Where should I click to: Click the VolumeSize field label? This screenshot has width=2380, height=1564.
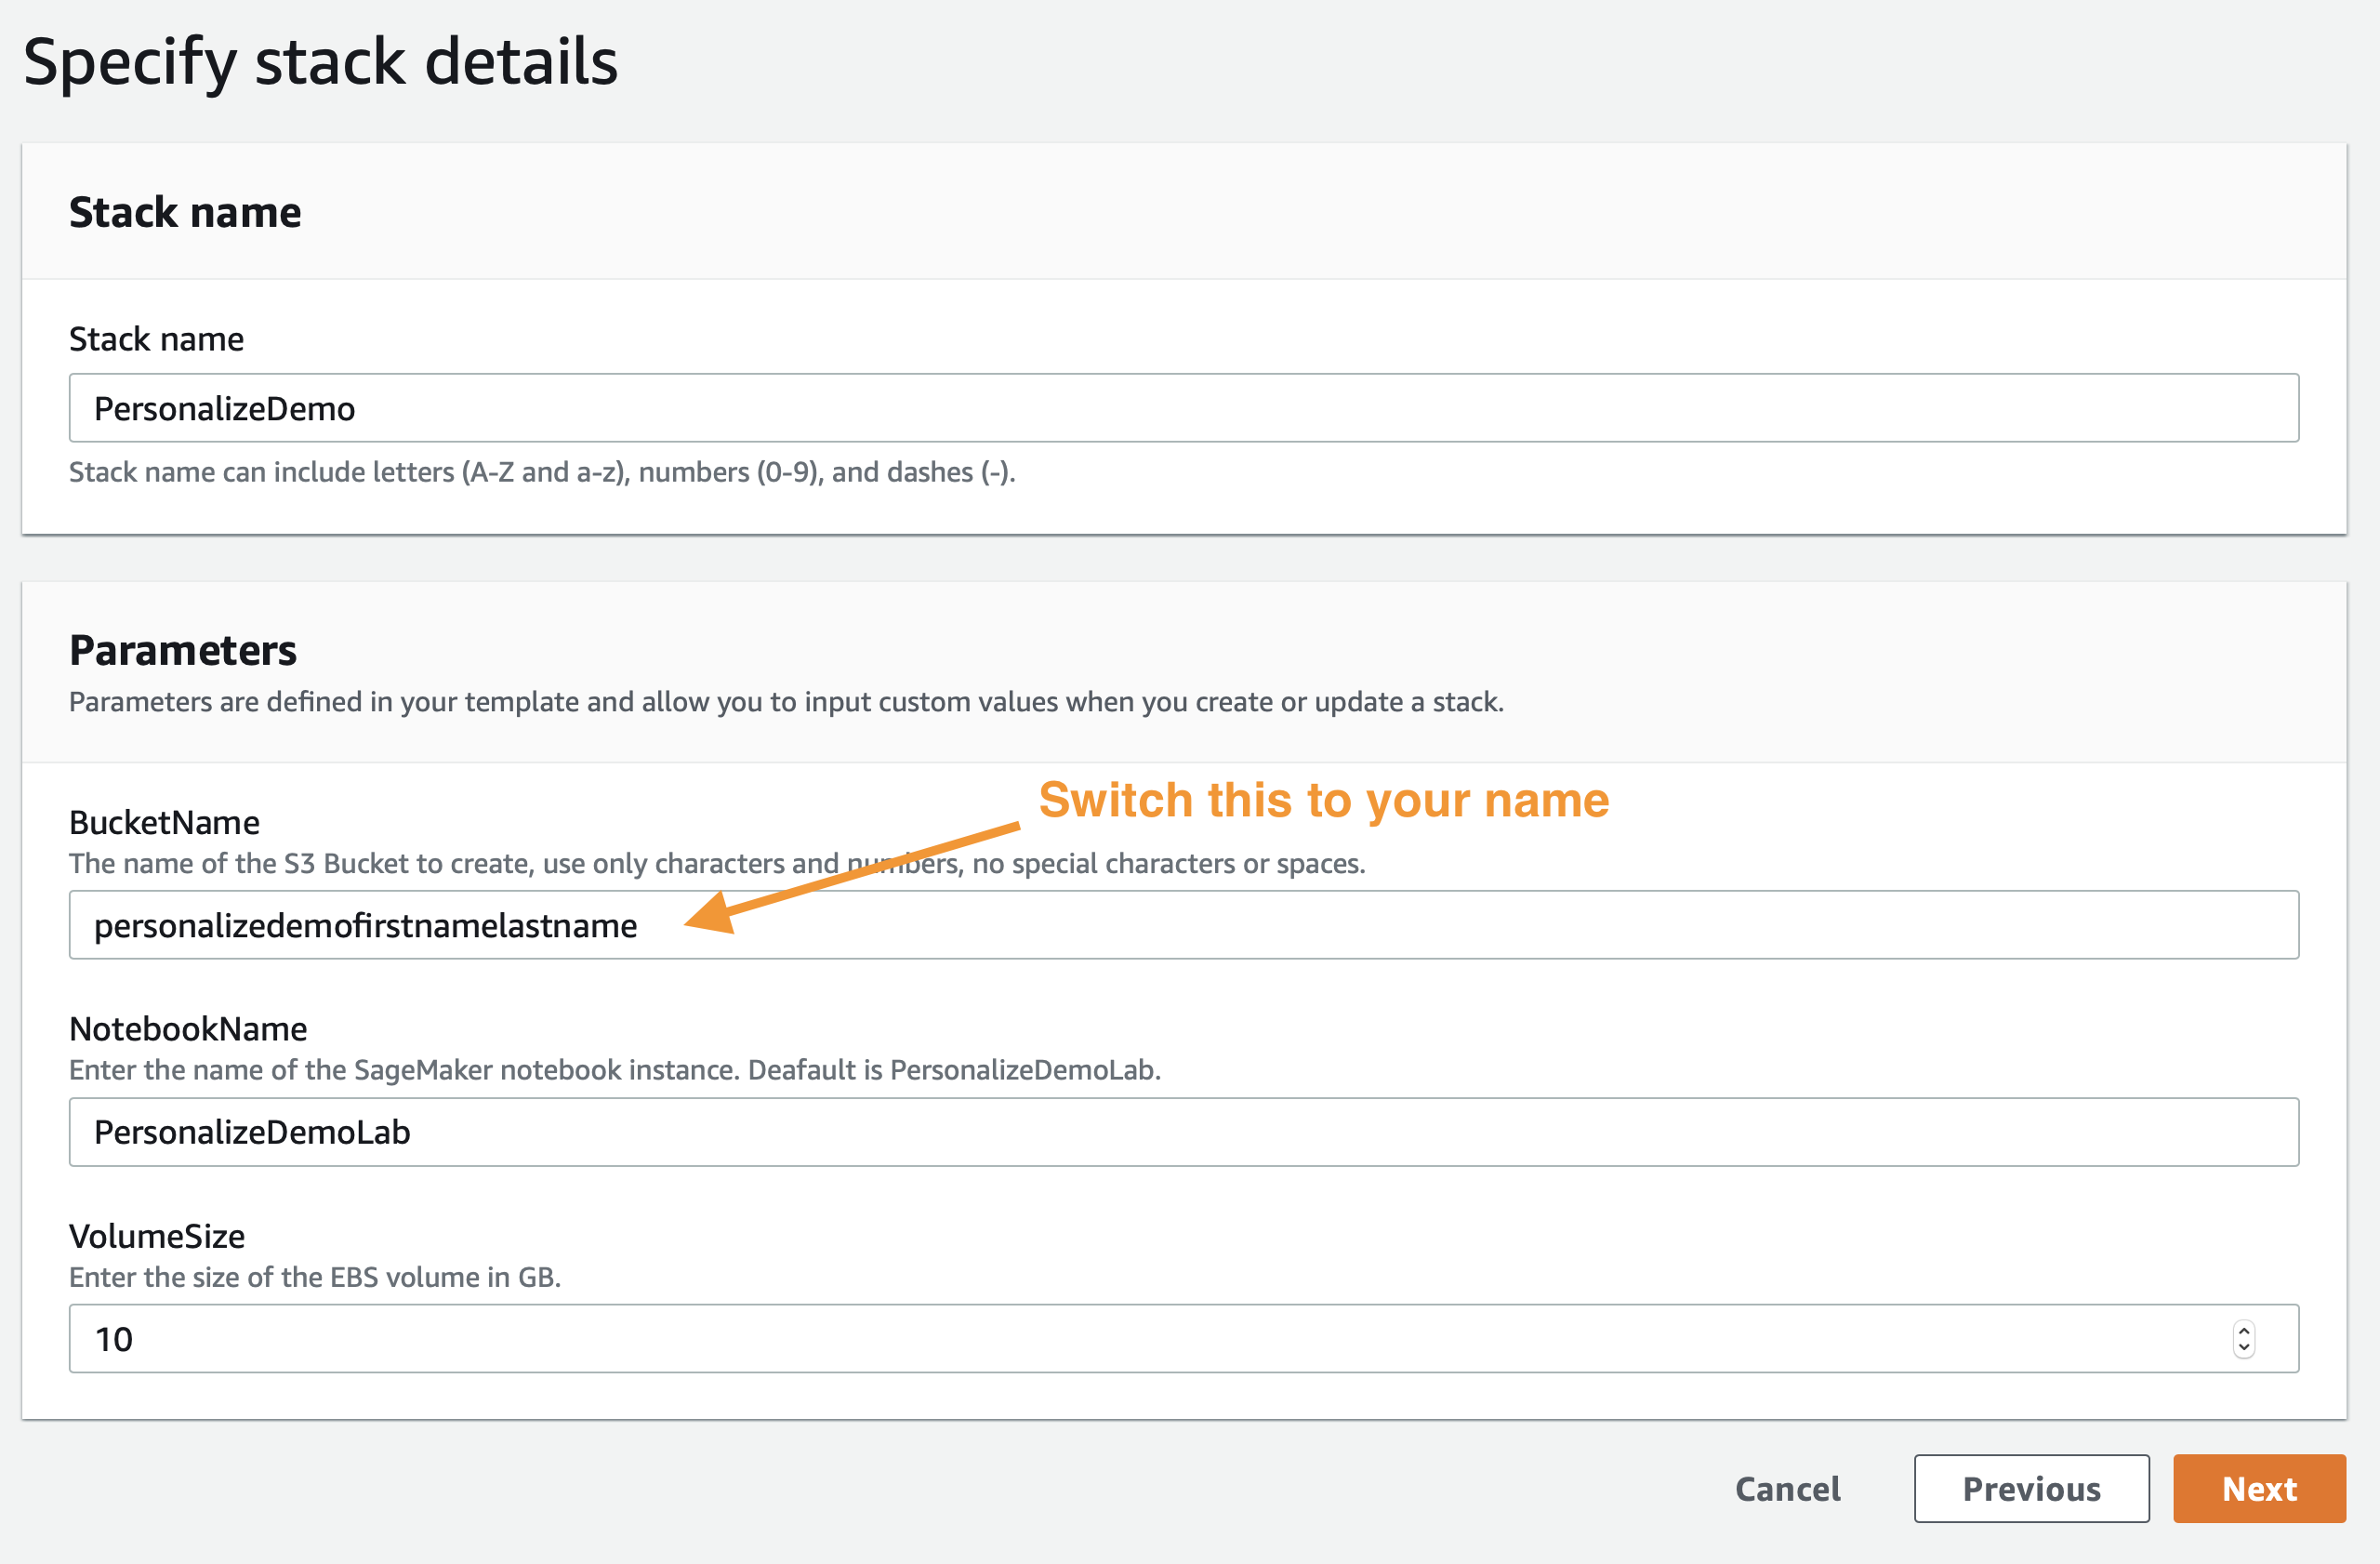point(157,1236)
